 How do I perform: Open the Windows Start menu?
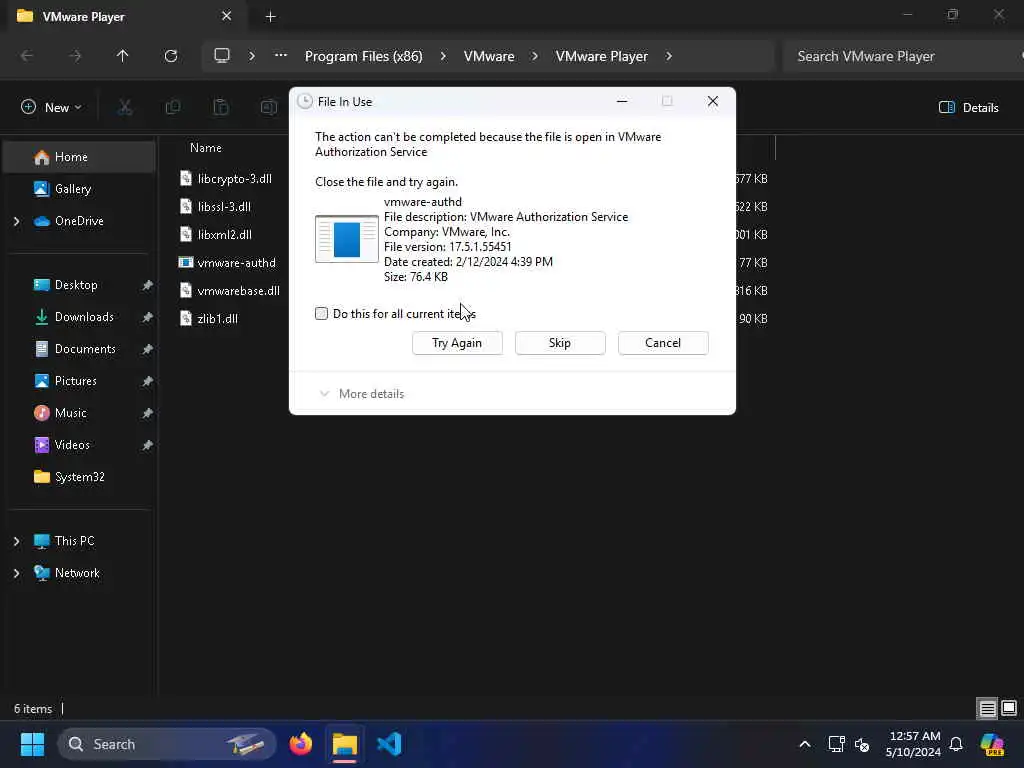(32, 744)
